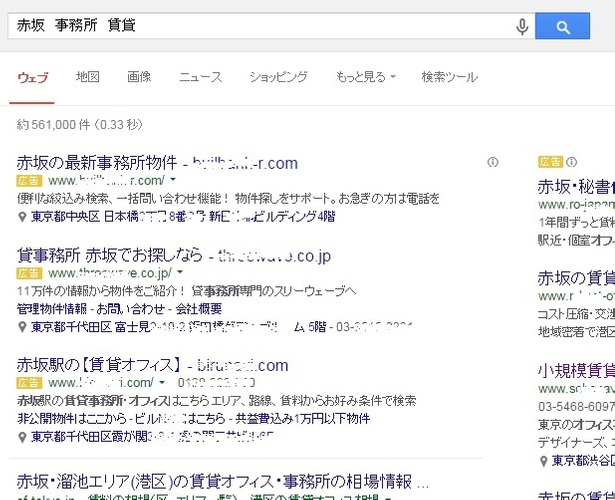Open the 管理物件情報 sitelink
This screenshot has height=500, width=615.
(x=52, y=308)
